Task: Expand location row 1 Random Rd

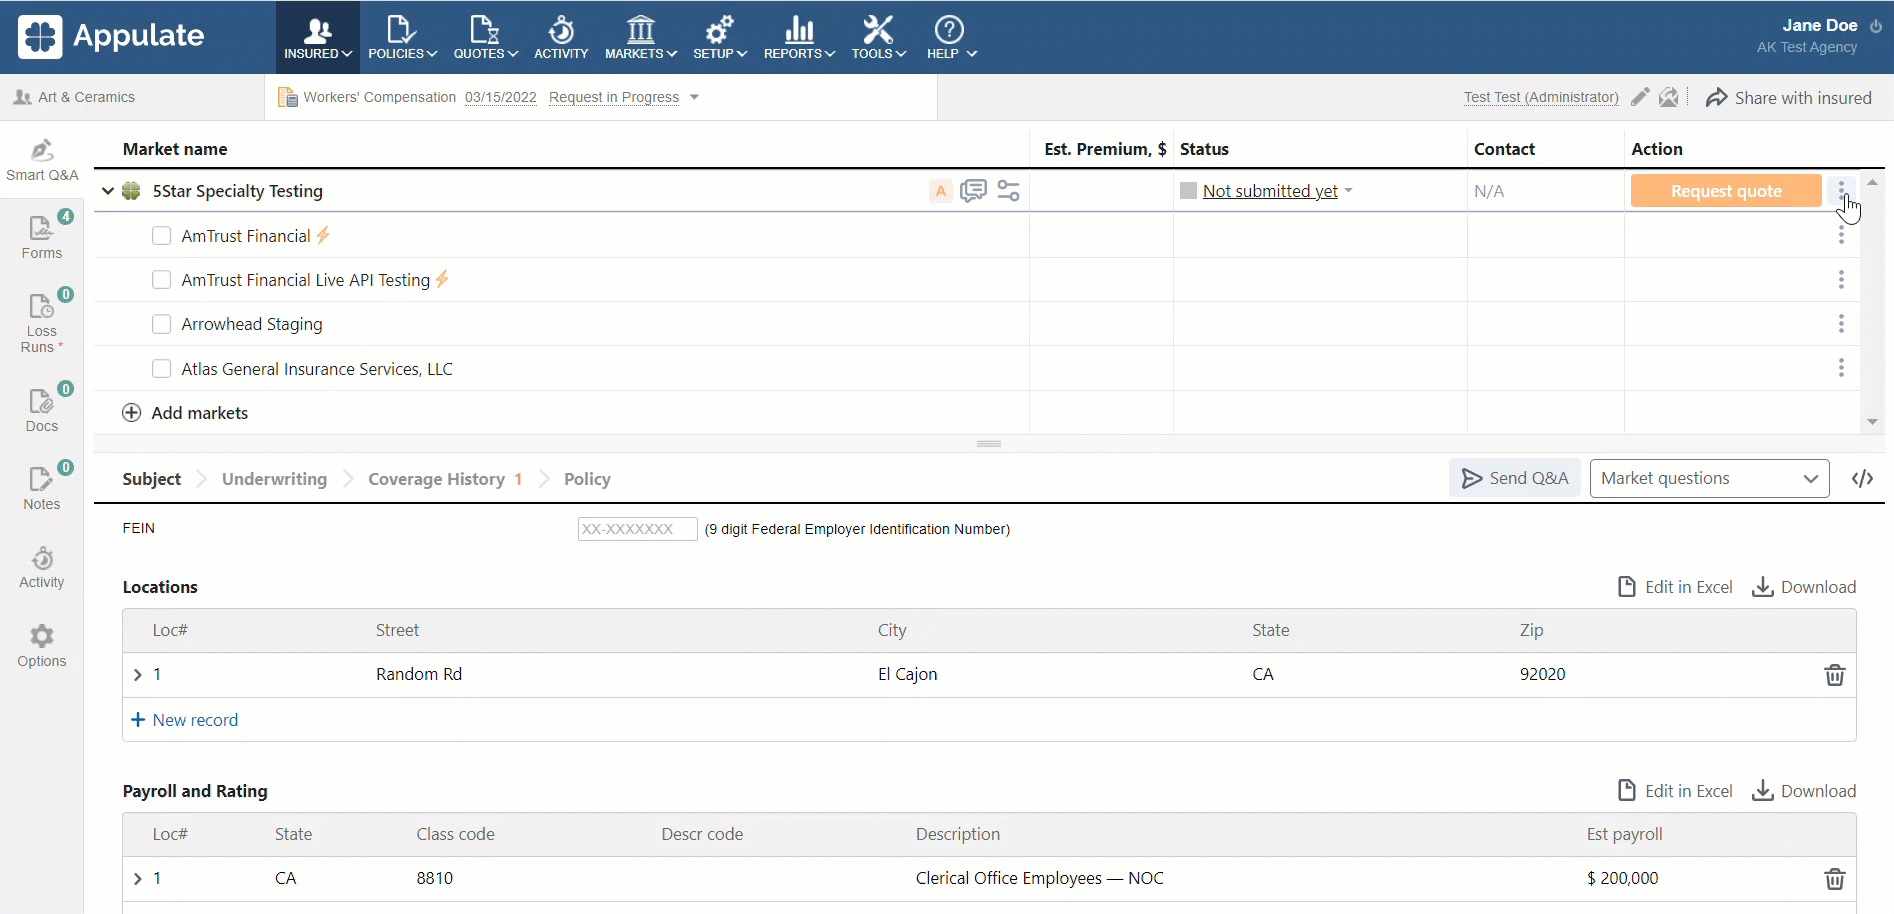Action: pyautogui.click(x=138, y=675)
